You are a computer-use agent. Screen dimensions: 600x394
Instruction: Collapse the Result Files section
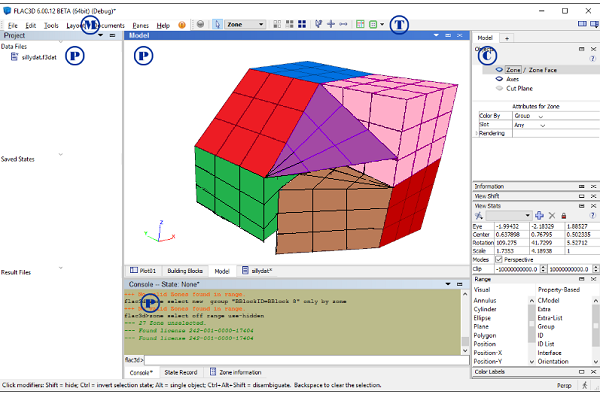tap(60, 268)
